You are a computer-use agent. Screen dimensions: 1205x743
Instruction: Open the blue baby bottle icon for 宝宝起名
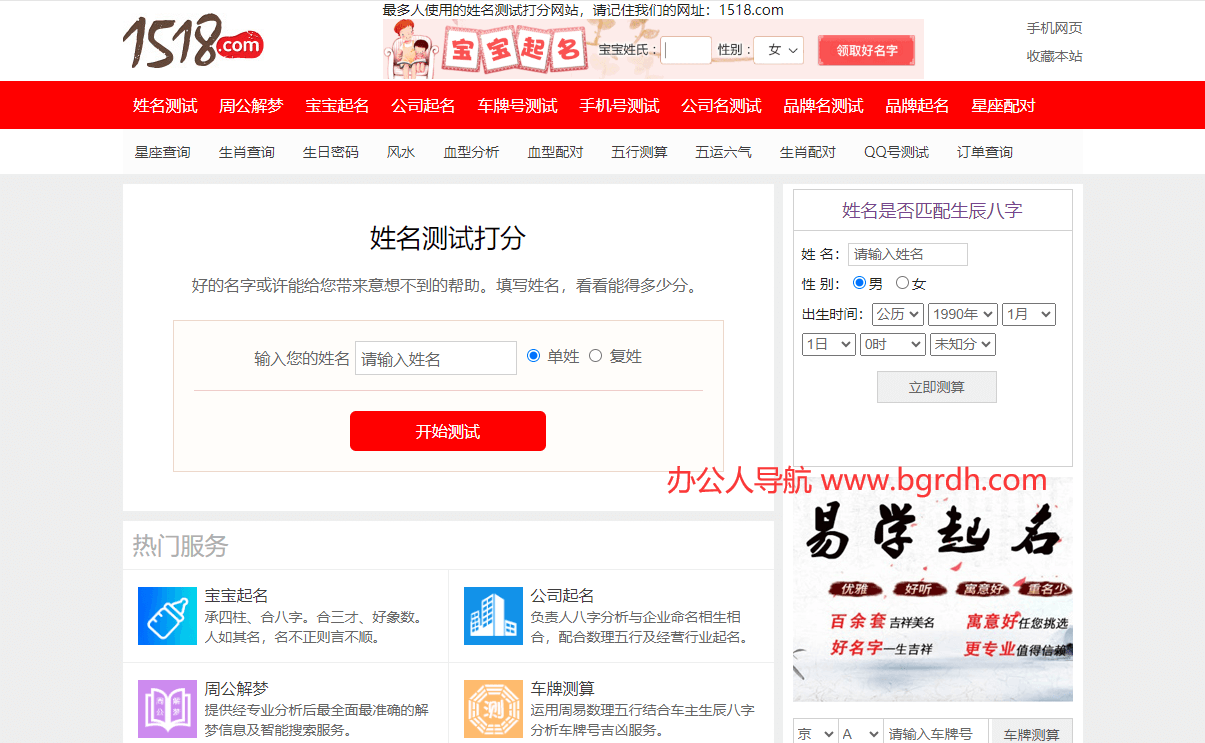(167, 616)
